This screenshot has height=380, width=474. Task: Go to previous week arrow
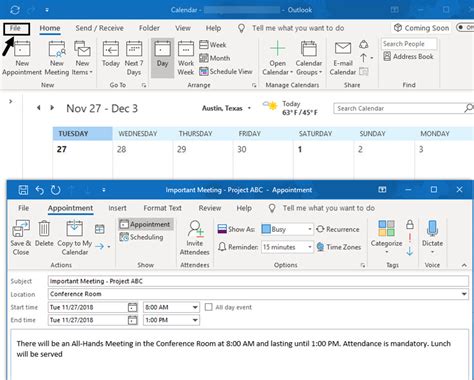(39, 108)
